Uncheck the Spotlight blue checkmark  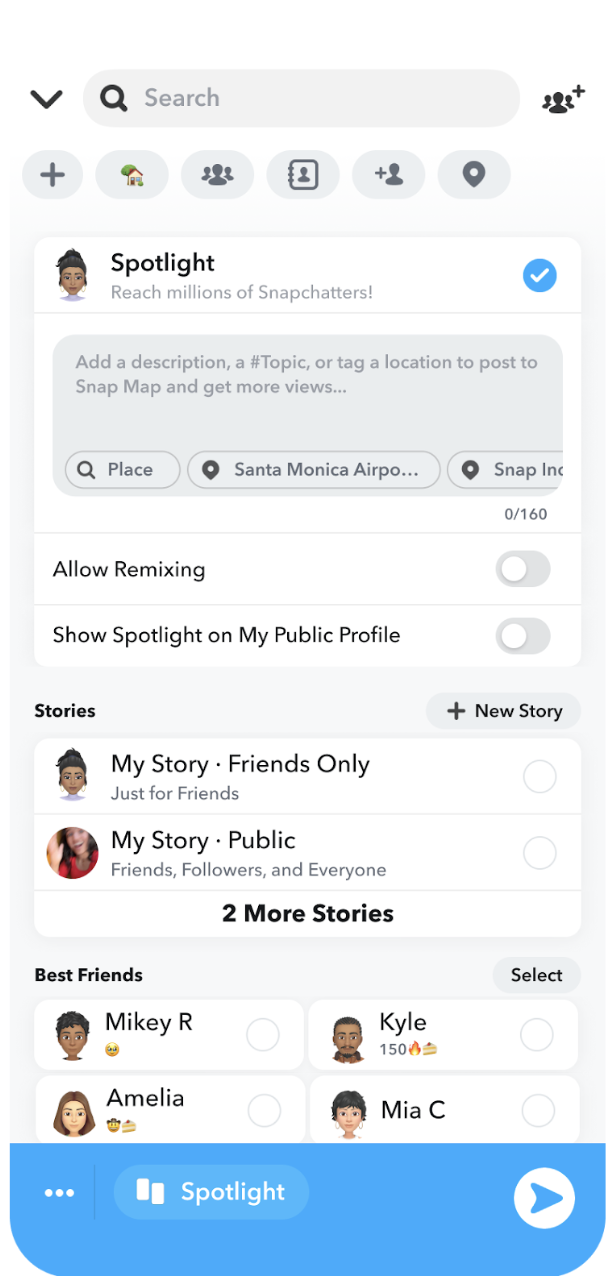540,276
